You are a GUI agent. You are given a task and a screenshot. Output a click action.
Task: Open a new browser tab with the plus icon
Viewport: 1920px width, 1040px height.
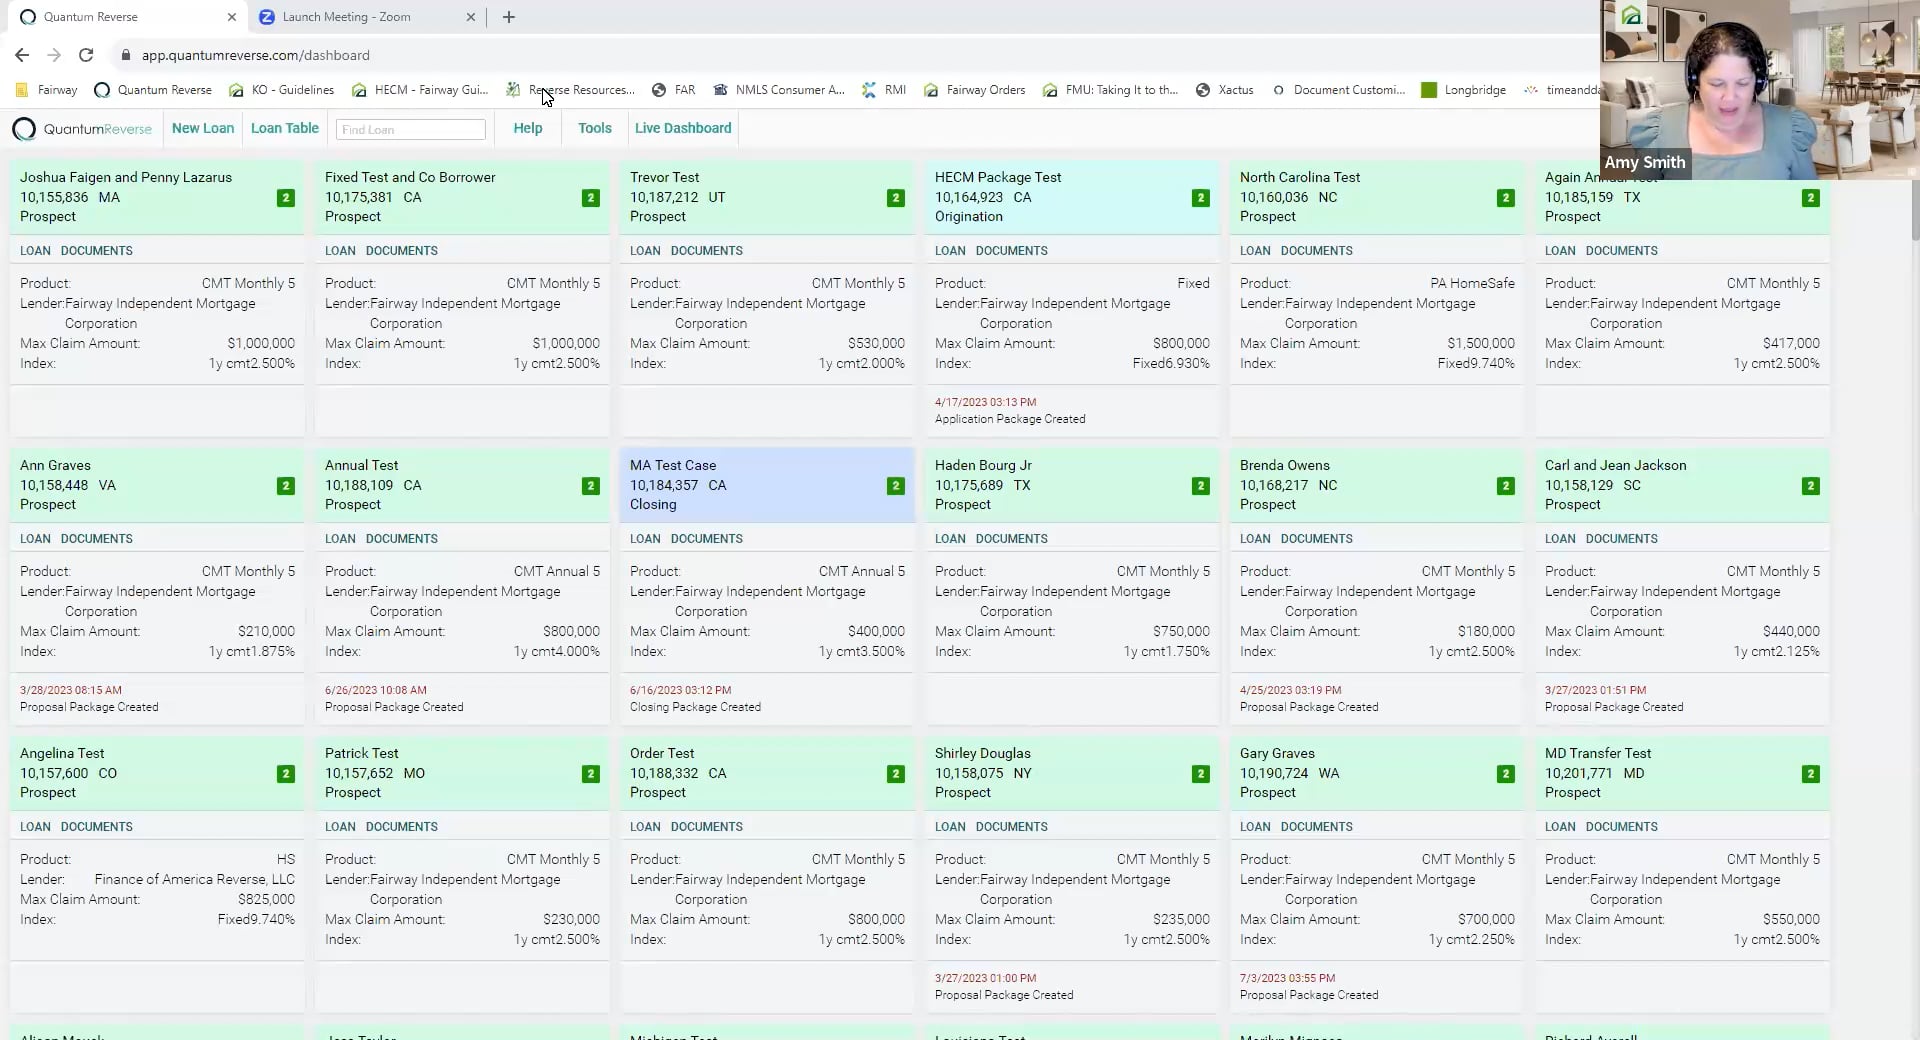508,17
